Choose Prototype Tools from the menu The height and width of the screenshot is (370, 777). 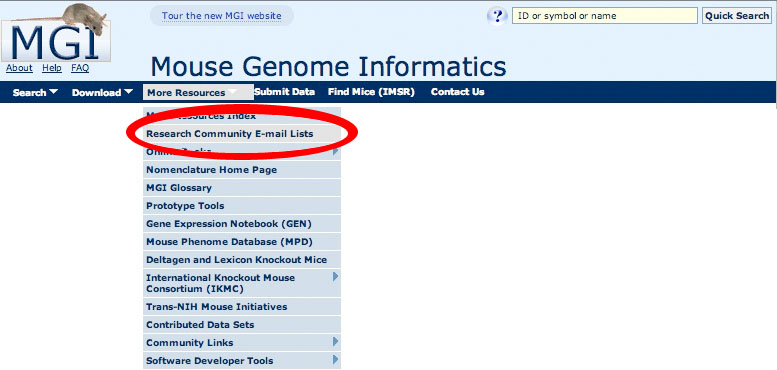[242, 206]
